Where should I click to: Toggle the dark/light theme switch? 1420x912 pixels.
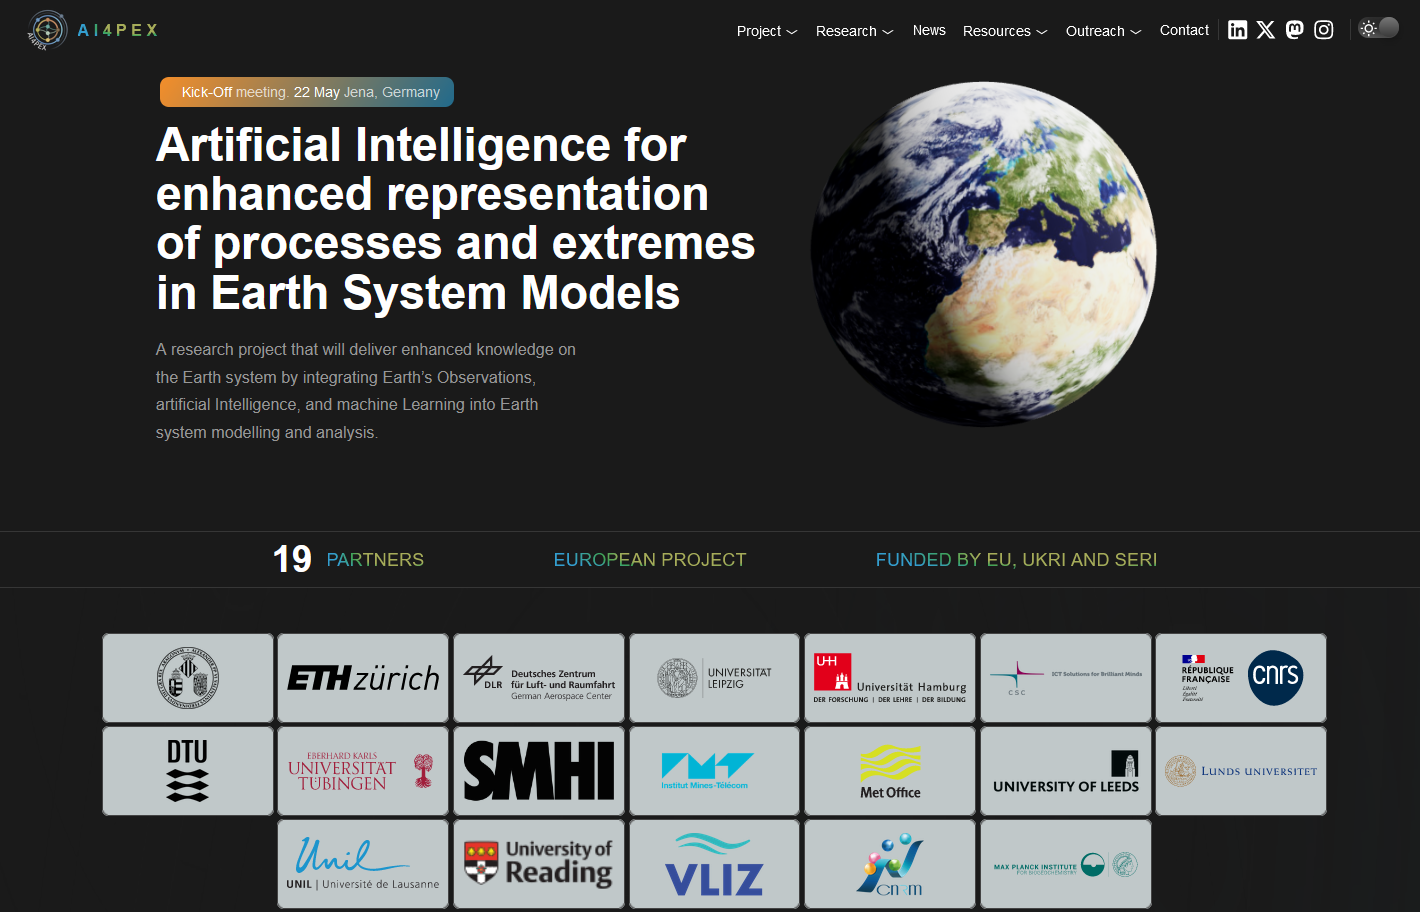click(1378, 28)
